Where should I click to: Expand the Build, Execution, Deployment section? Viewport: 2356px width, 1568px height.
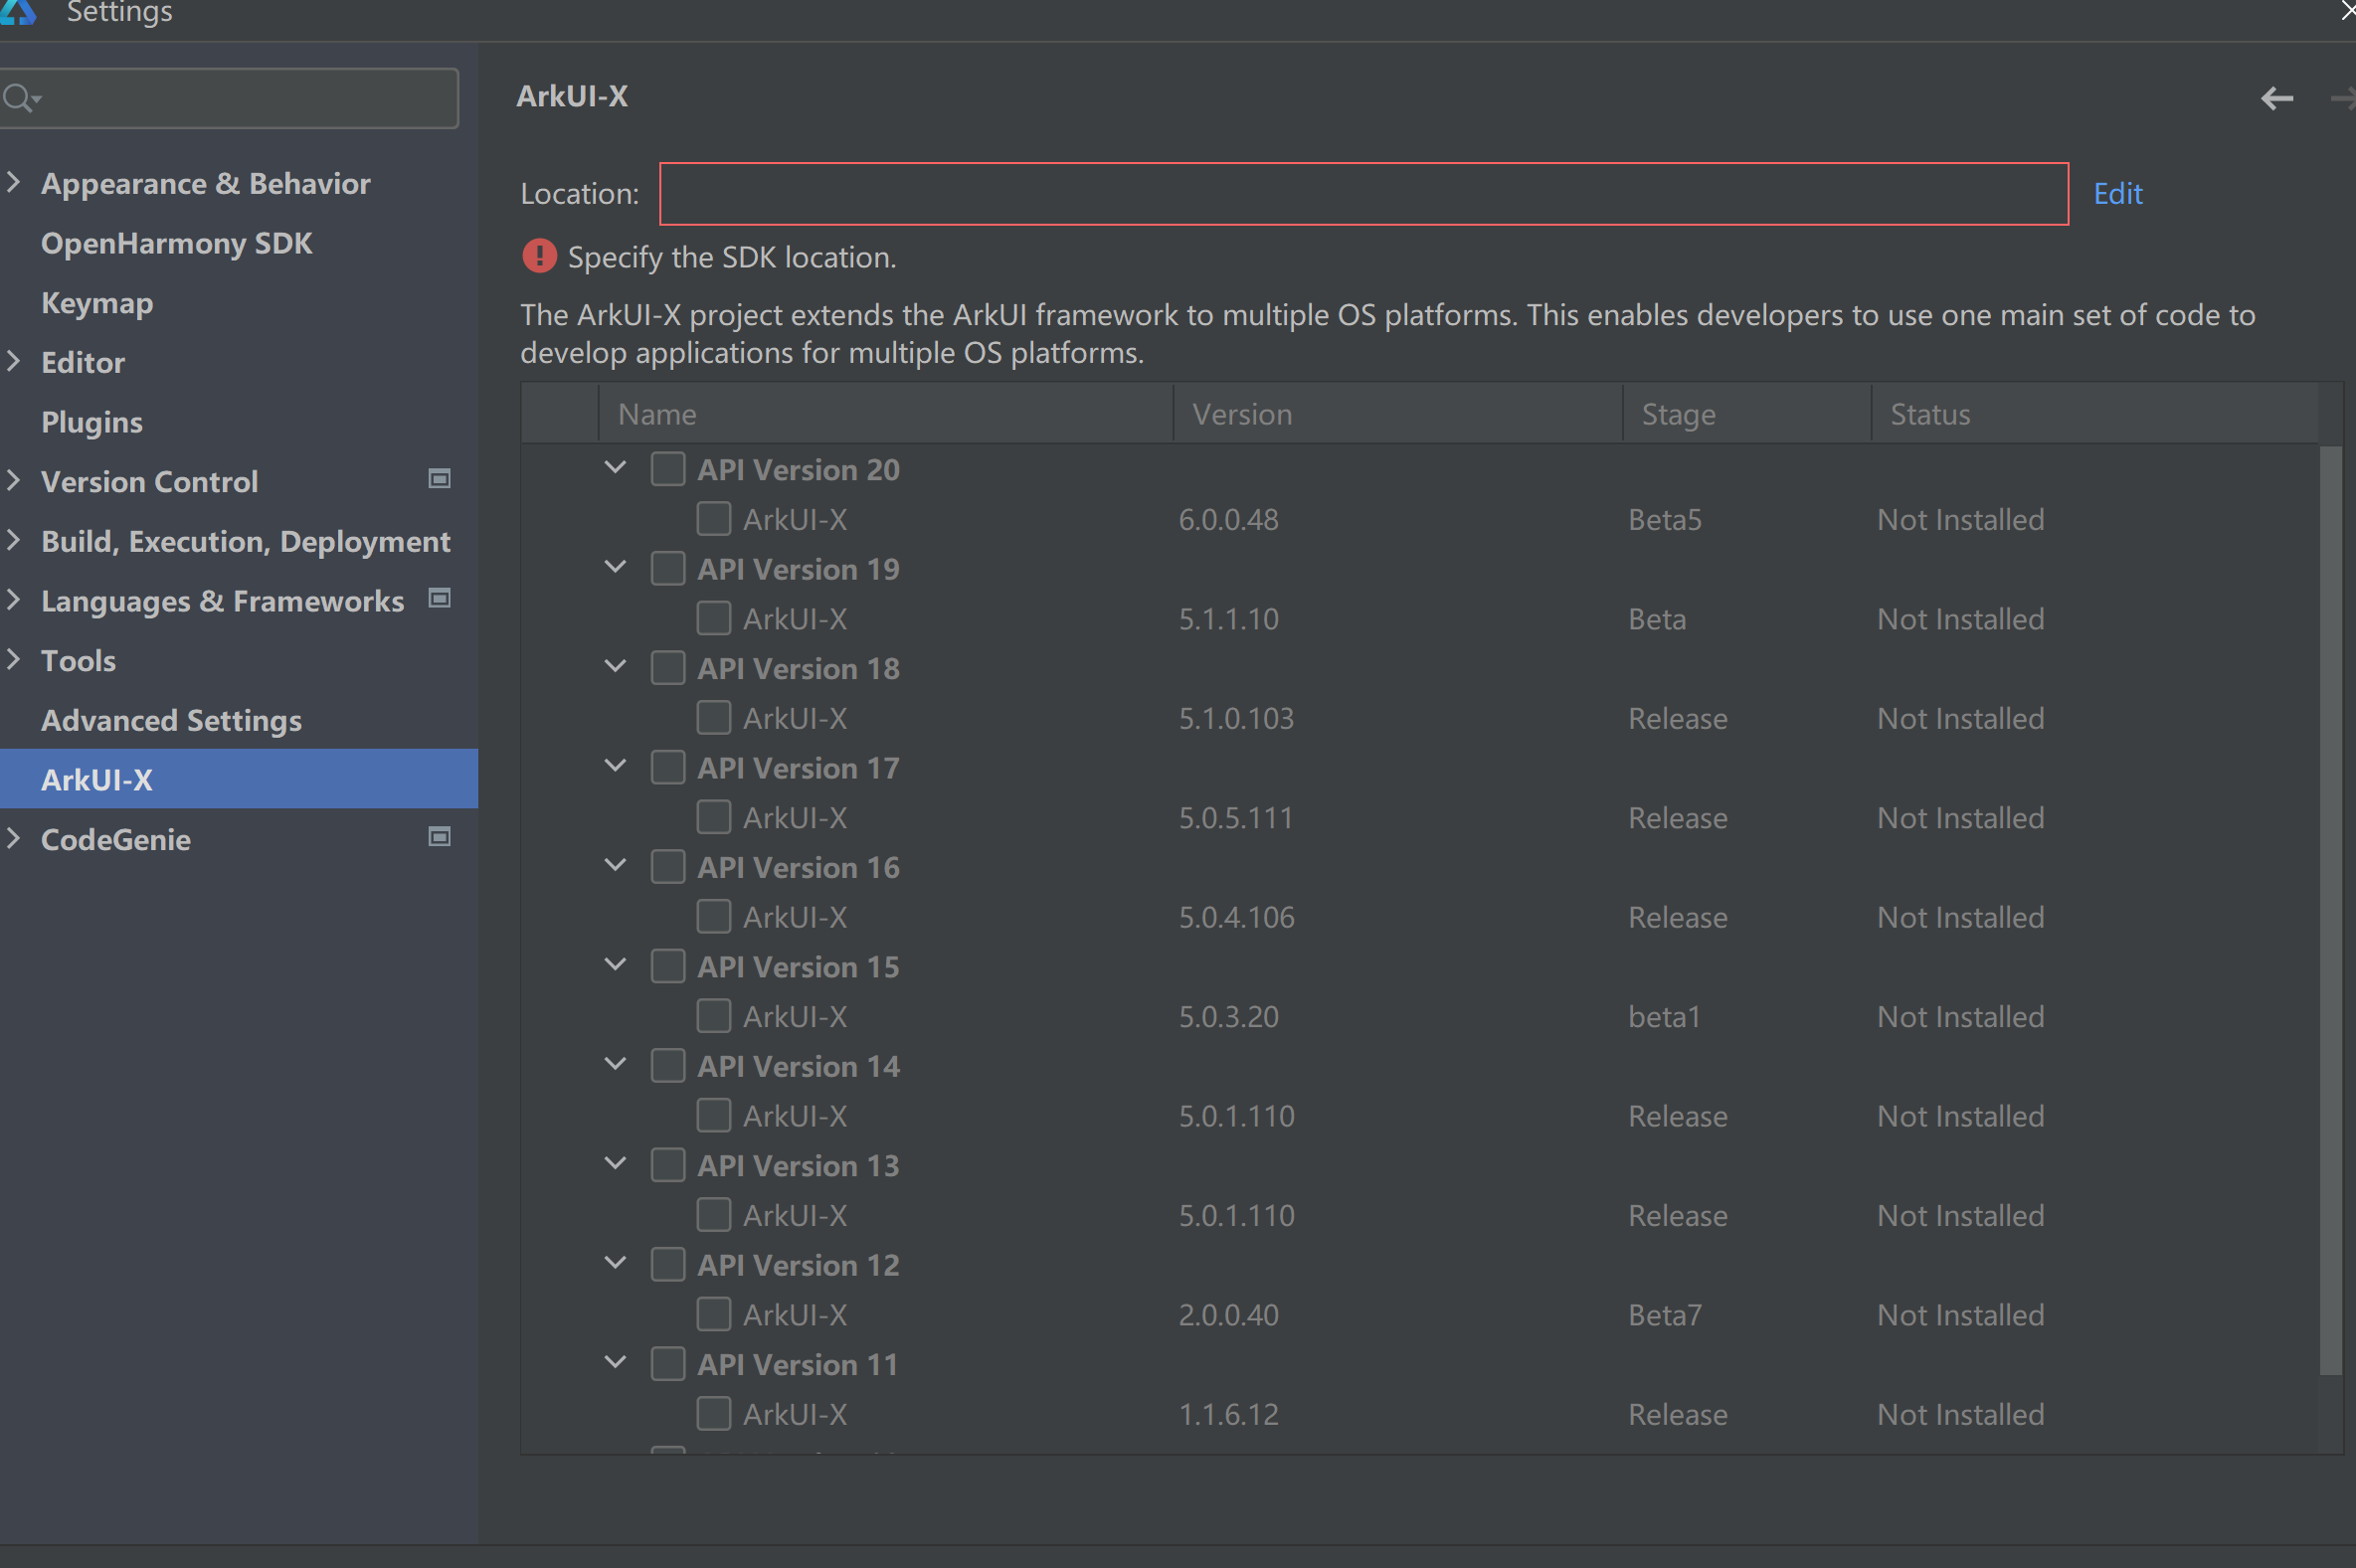coord(14,540)
